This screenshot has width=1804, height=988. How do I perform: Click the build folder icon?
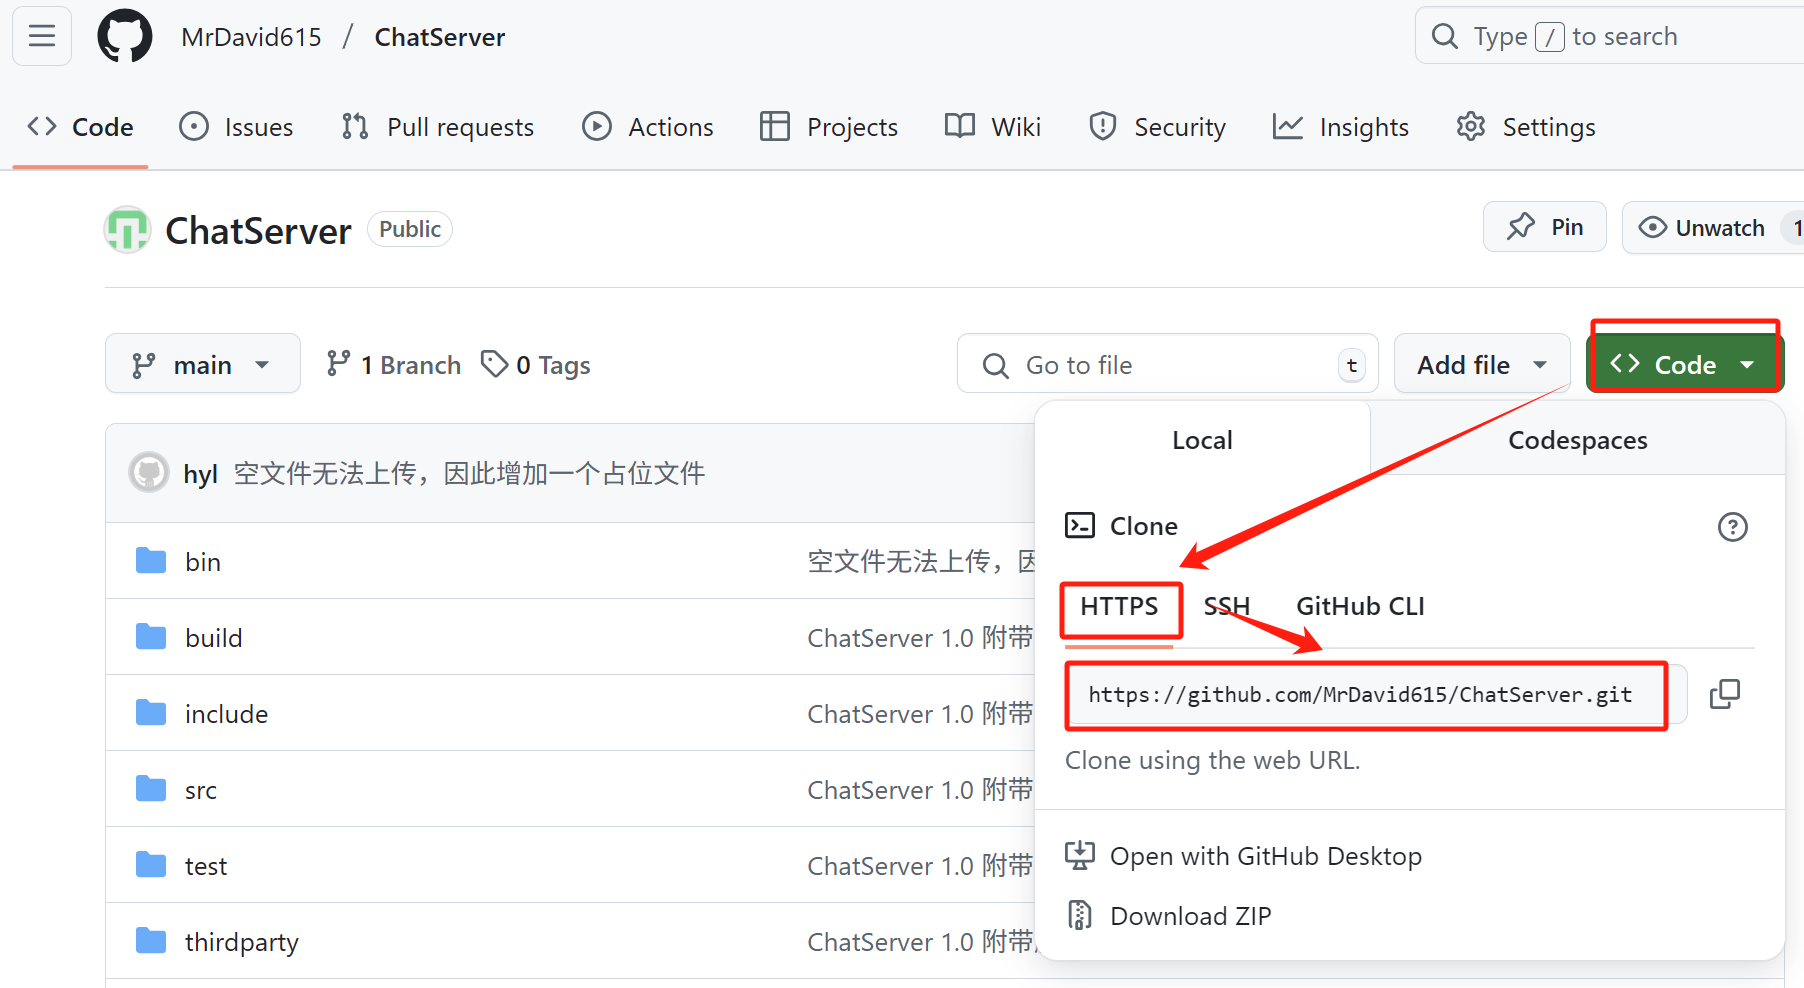coord(151,637)
